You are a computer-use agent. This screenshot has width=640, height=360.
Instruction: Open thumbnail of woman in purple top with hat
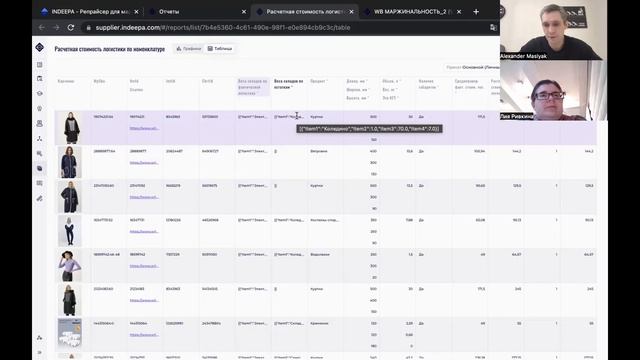click(x=70, y=265)
